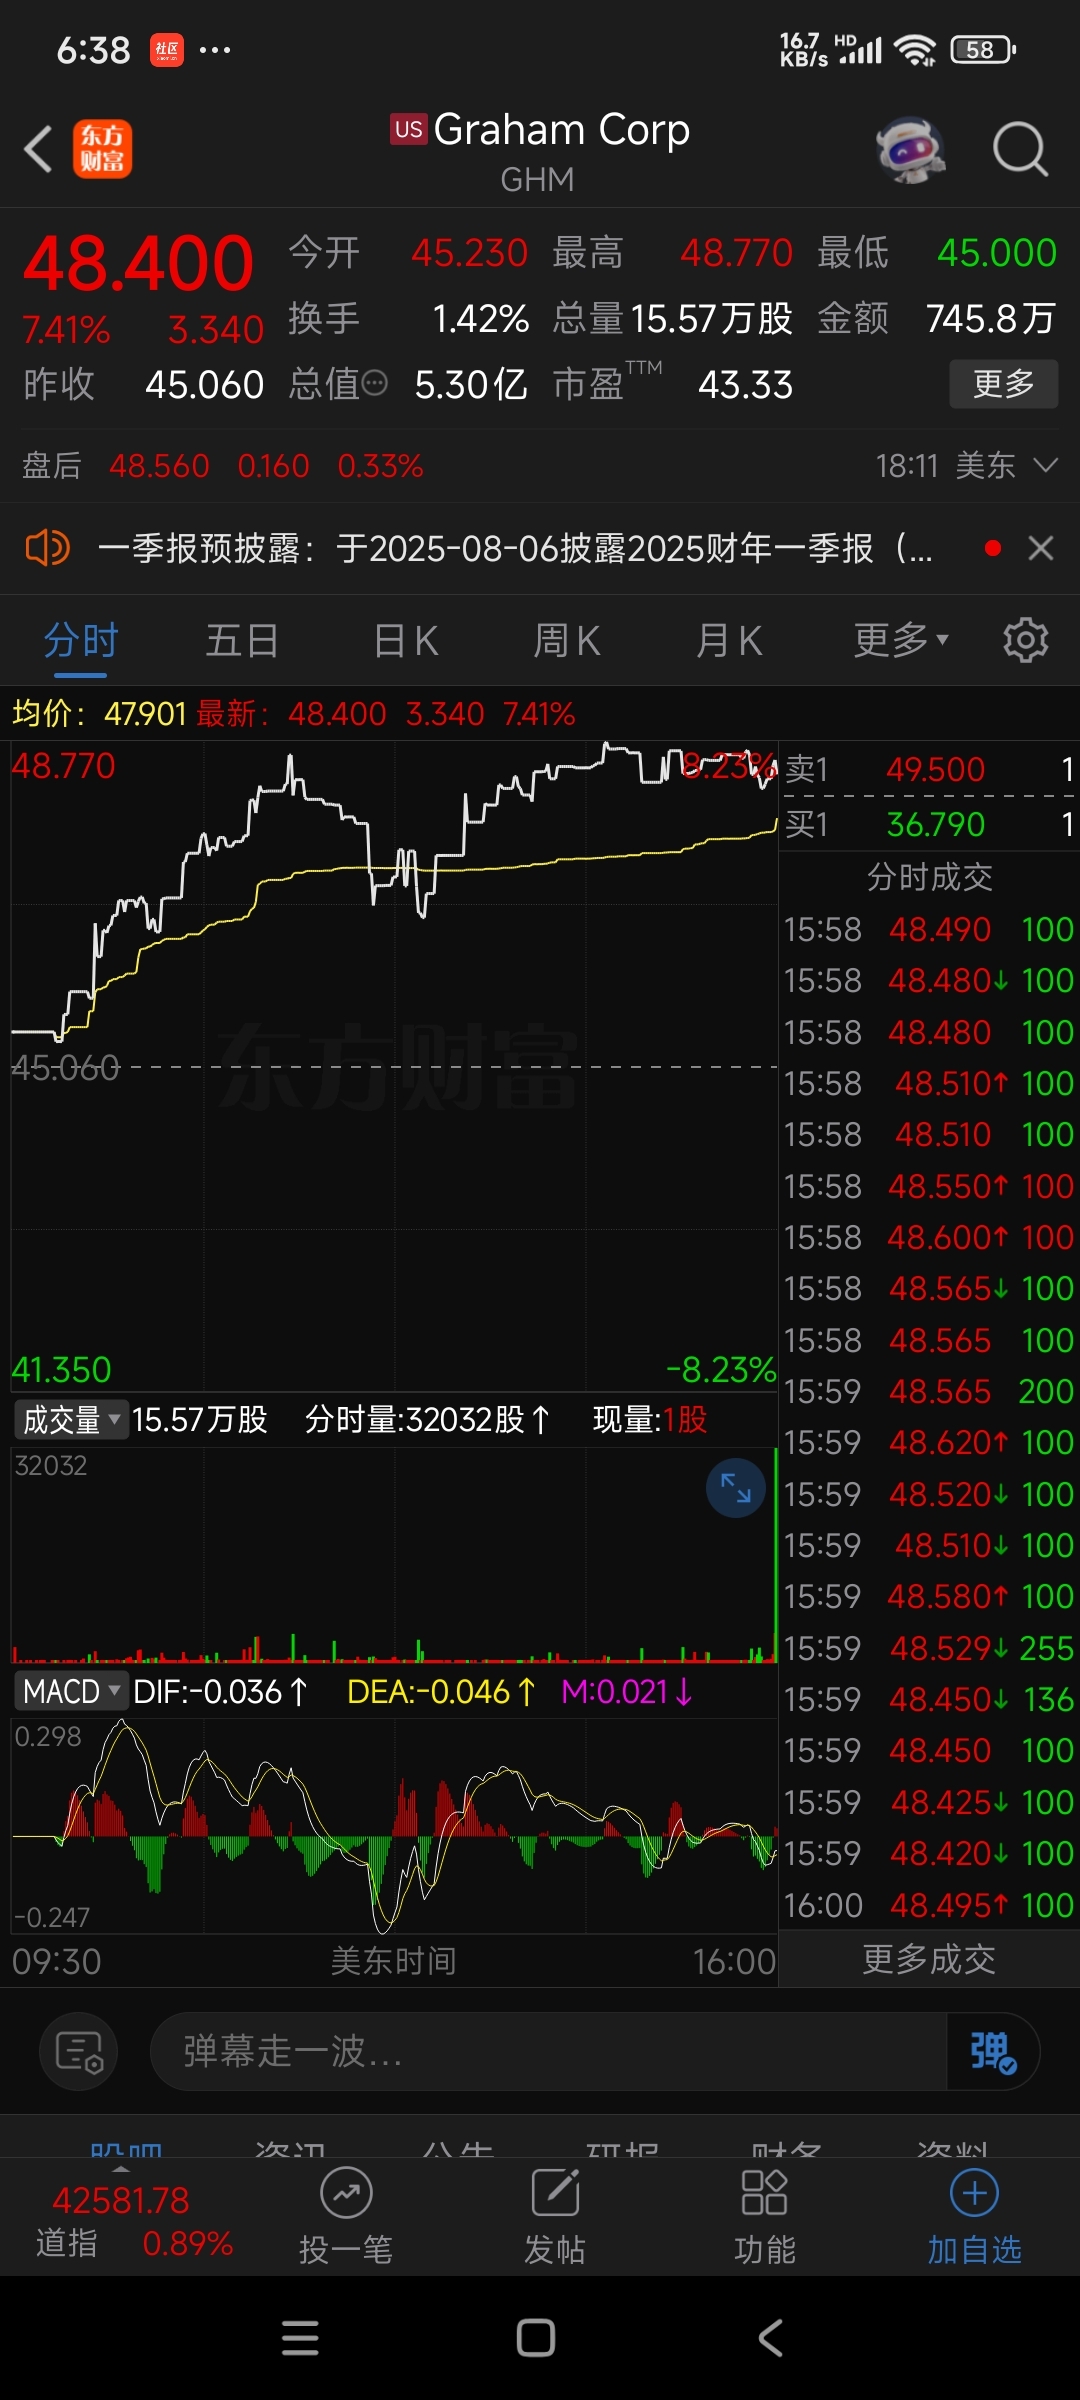
Task: Tap the MACD indicator chart
Action: (394, 1826)
